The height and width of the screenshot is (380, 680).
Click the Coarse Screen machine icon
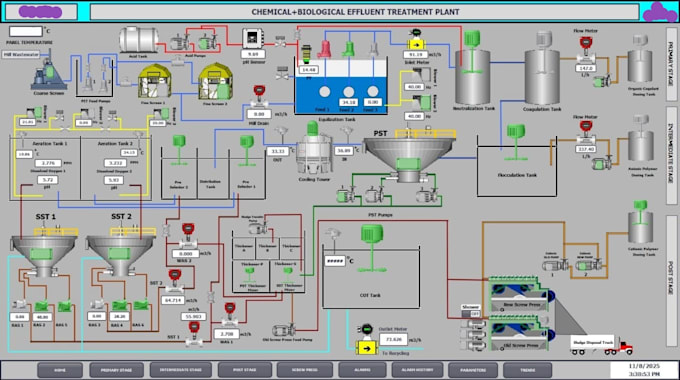coord(48,73)
